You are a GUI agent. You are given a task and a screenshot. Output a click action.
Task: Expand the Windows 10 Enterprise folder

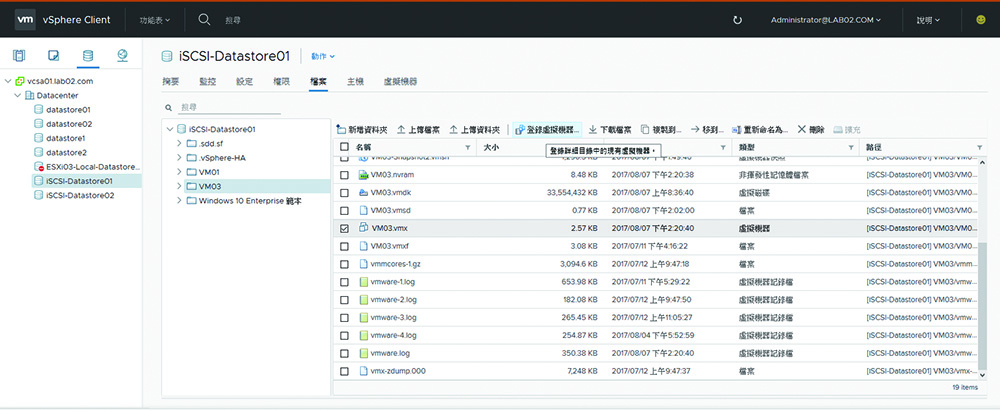pos(179,200)
